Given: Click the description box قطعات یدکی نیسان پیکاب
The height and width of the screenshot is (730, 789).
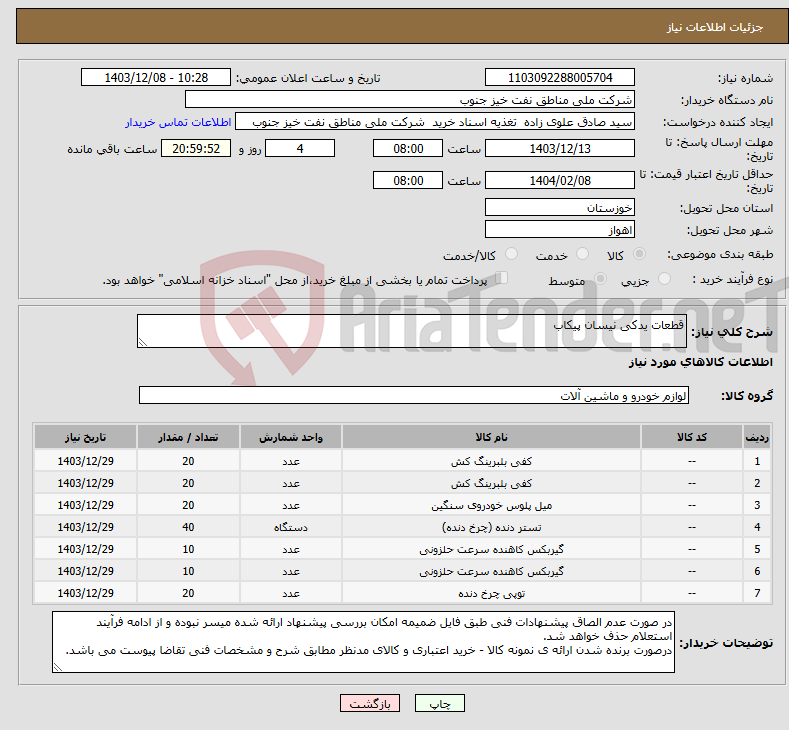Looking at the screenshot, I should [412, 331].
